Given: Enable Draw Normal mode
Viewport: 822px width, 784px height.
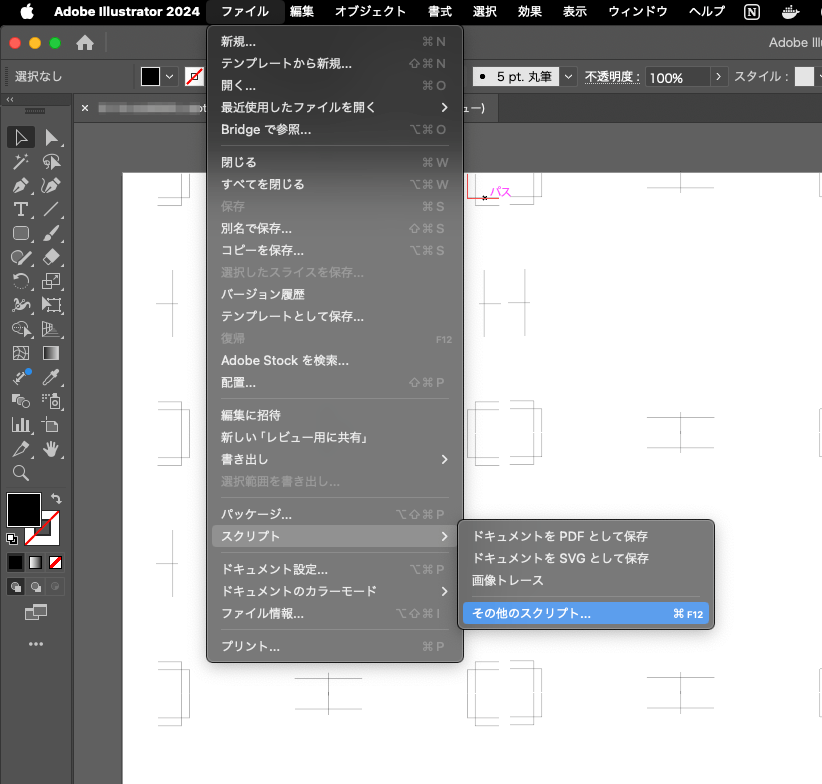Looking at the screenshot, I should point(16,587).
